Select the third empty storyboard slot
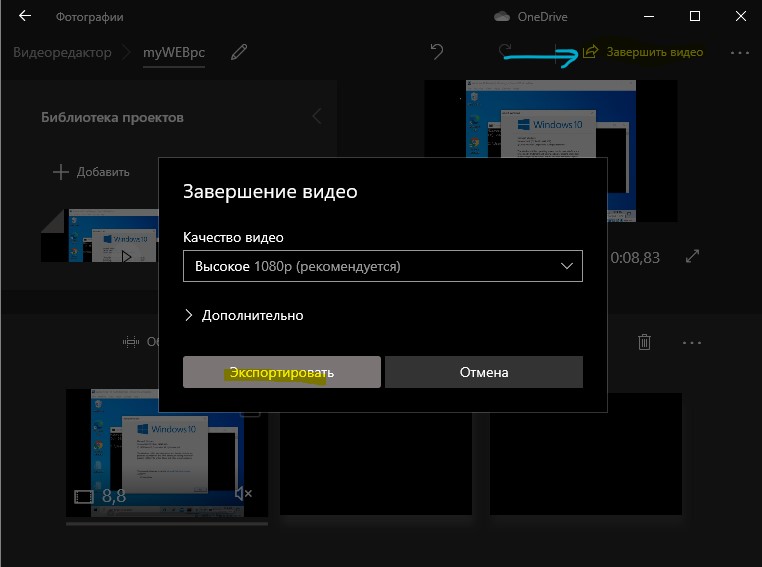The width and height of the screenshot is (762, 567). (586, 454)
